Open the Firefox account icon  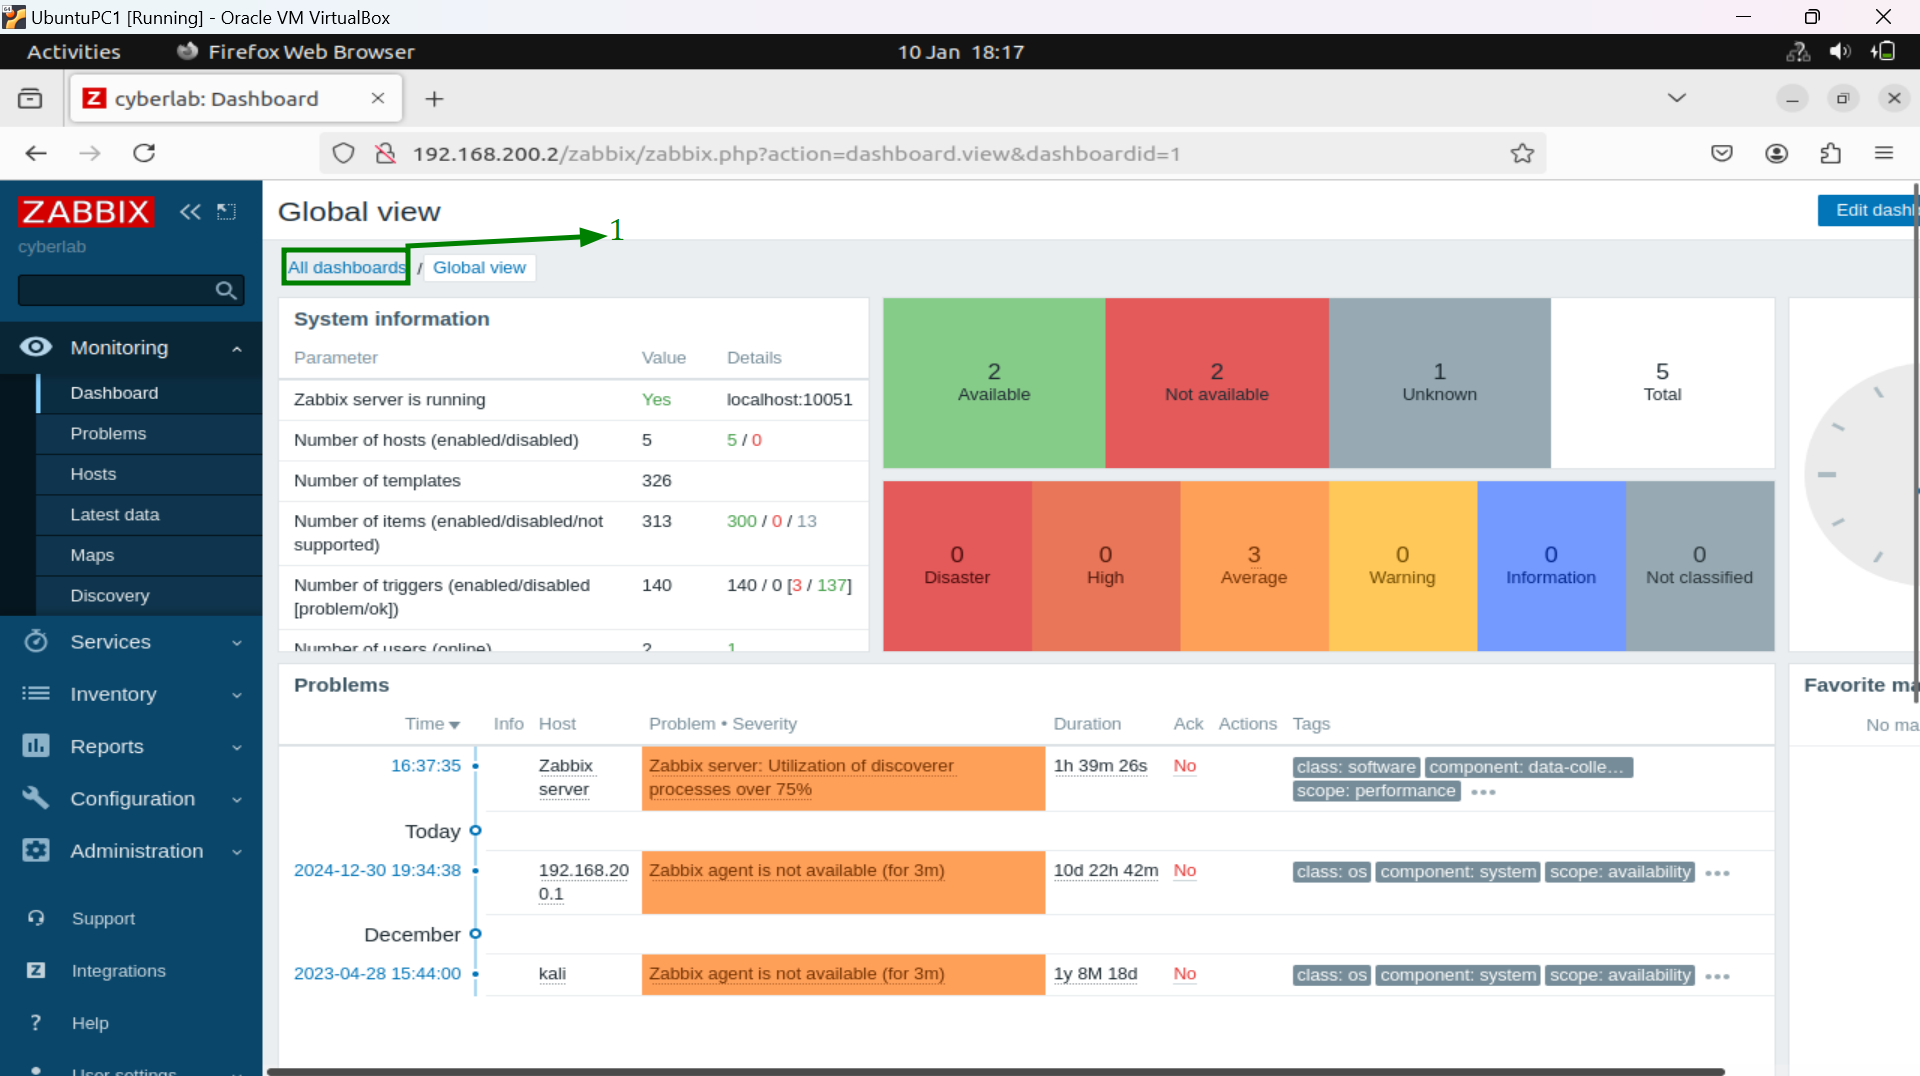point(1776,153)
